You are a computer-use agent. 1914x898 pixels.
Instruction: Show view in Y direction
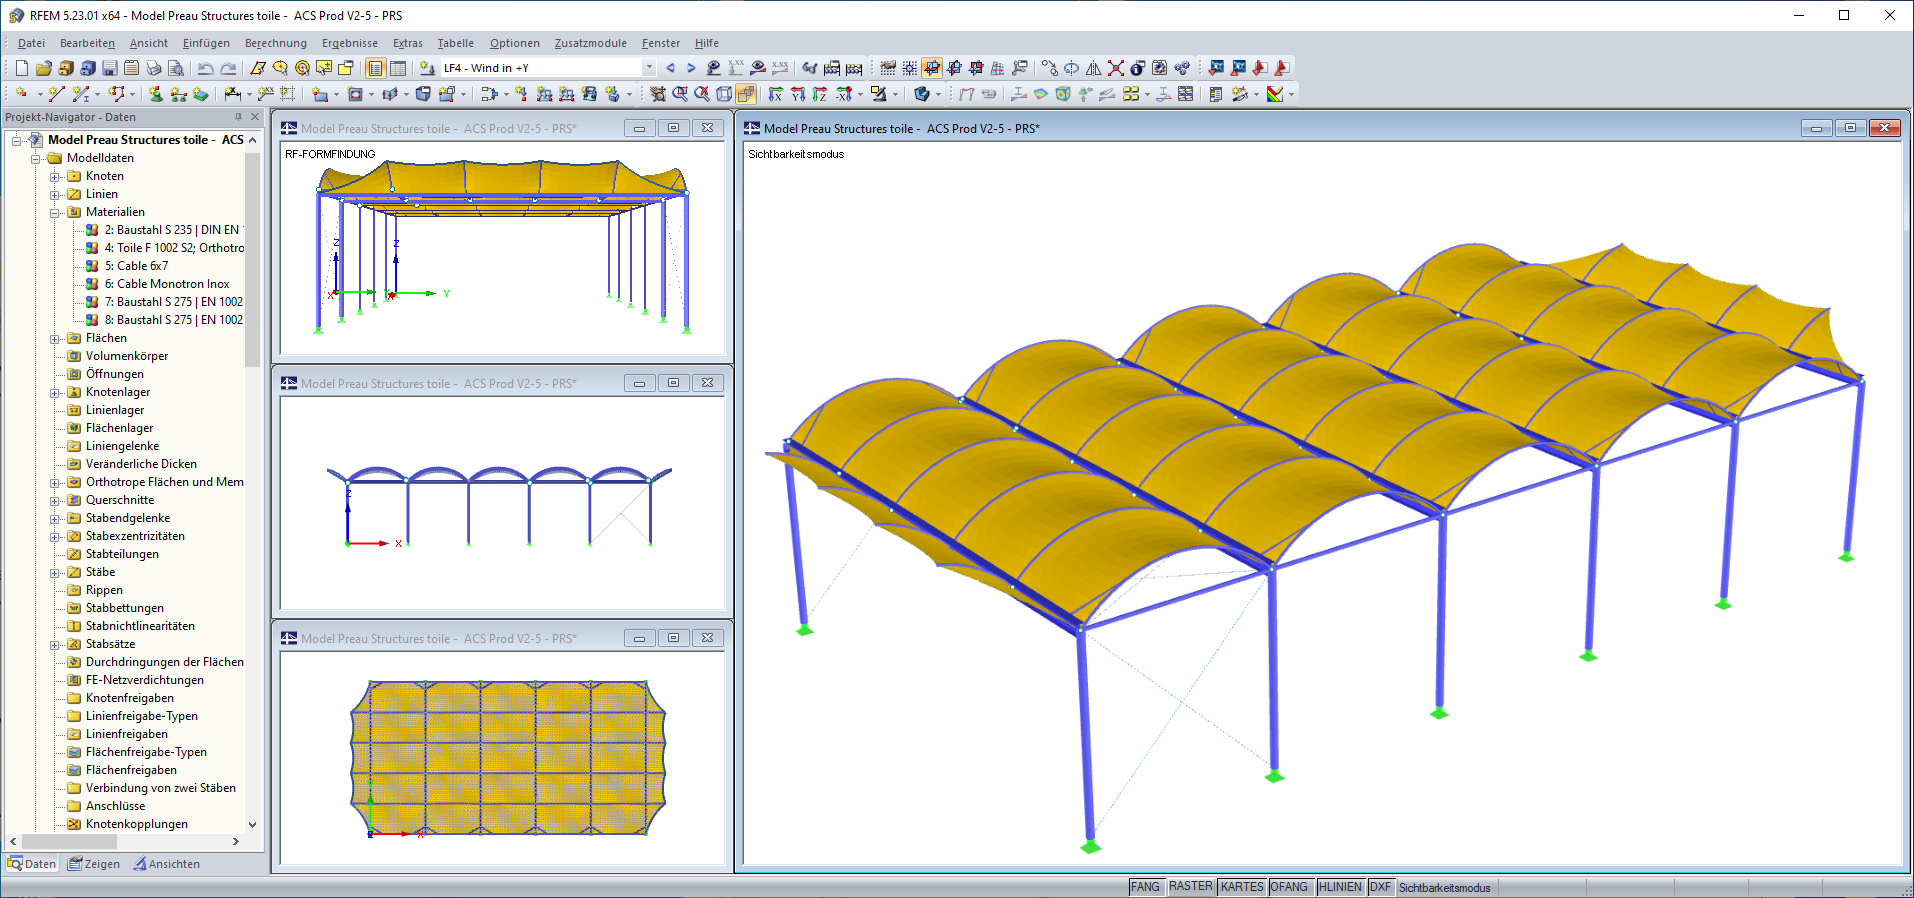coord(797,94)
